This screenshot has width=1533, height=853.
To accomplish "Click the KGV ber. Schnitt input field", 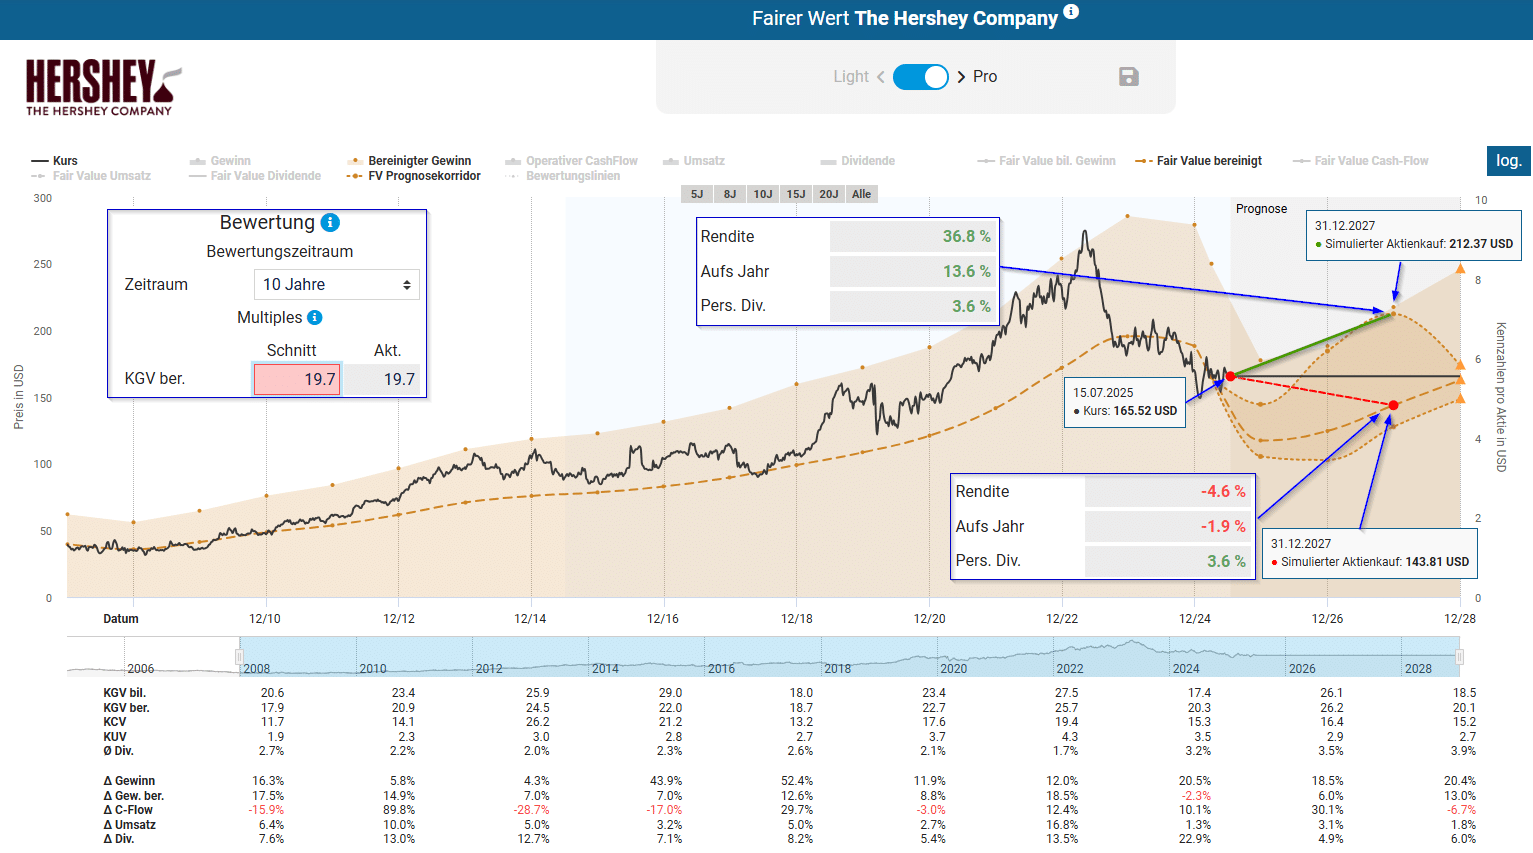I will click(x=297, y=379).
